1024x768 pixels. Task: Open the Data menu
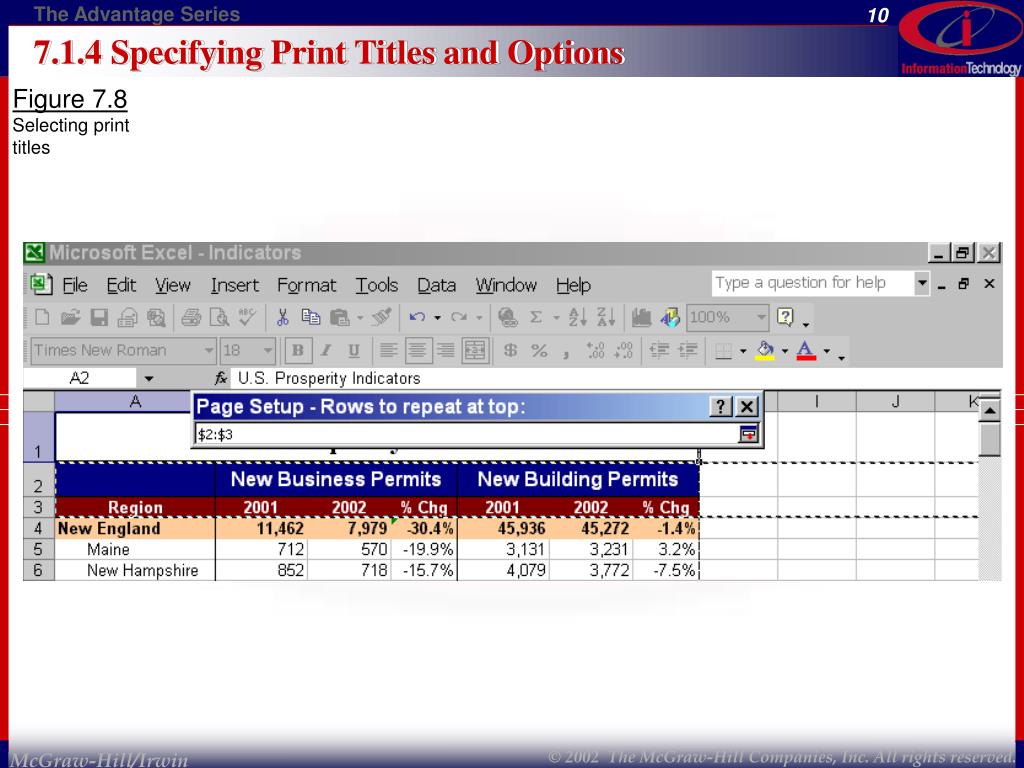click(436, 285)
